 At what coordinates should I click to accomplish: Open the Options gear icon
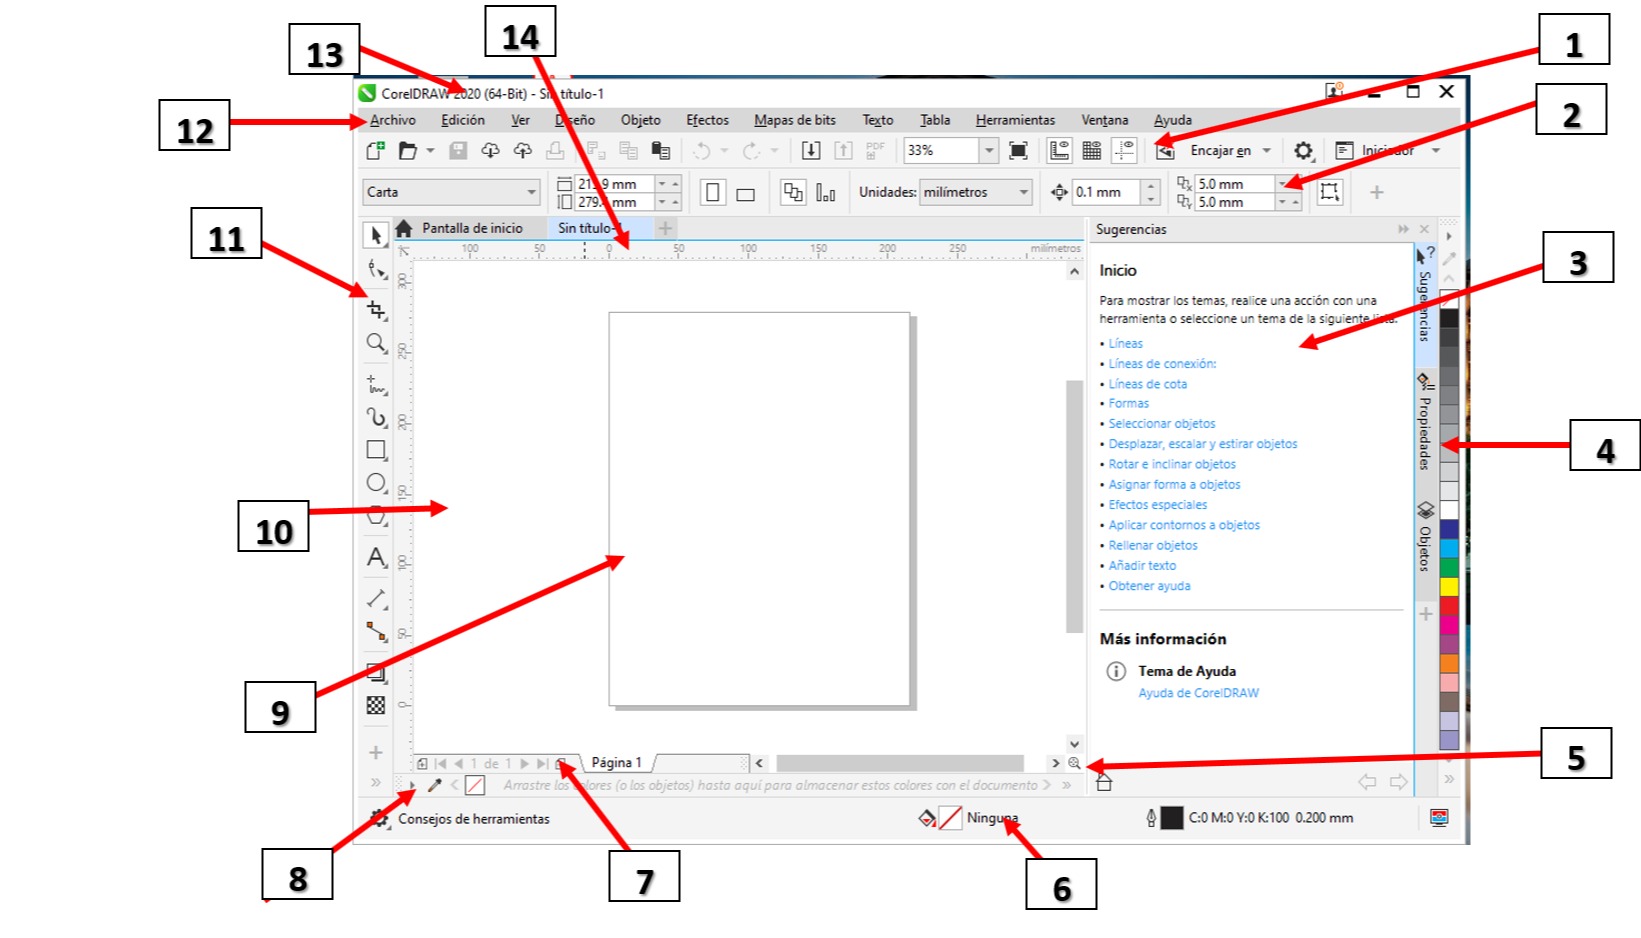pyautogui.click(x=1303, y=151)
